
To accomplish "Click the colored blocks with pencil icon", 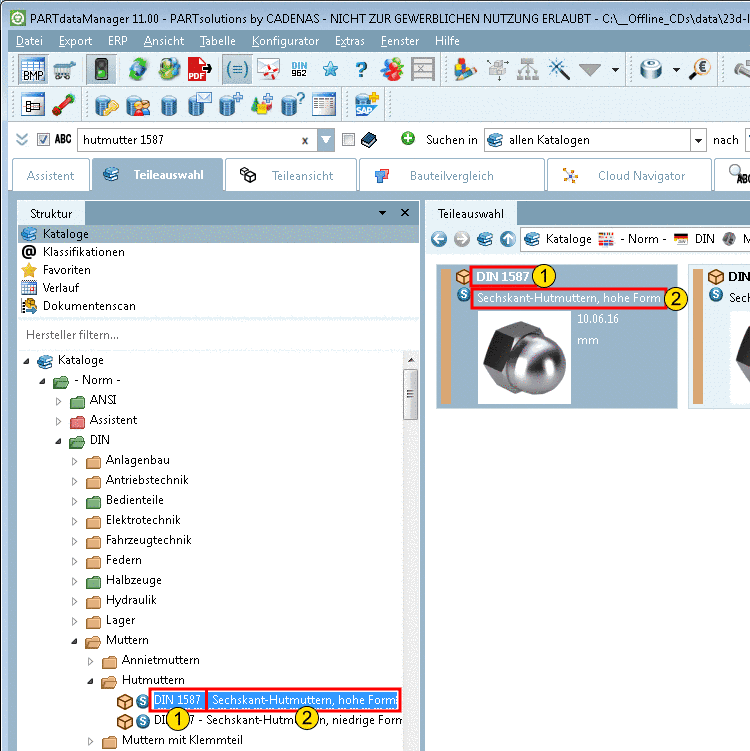I will pyautogui.click(x=465, y=69).
